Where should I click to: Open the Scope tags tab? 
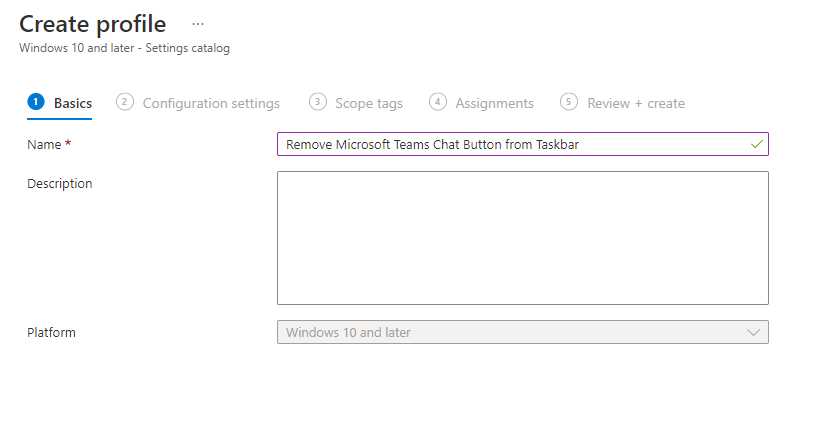(356, 103)
